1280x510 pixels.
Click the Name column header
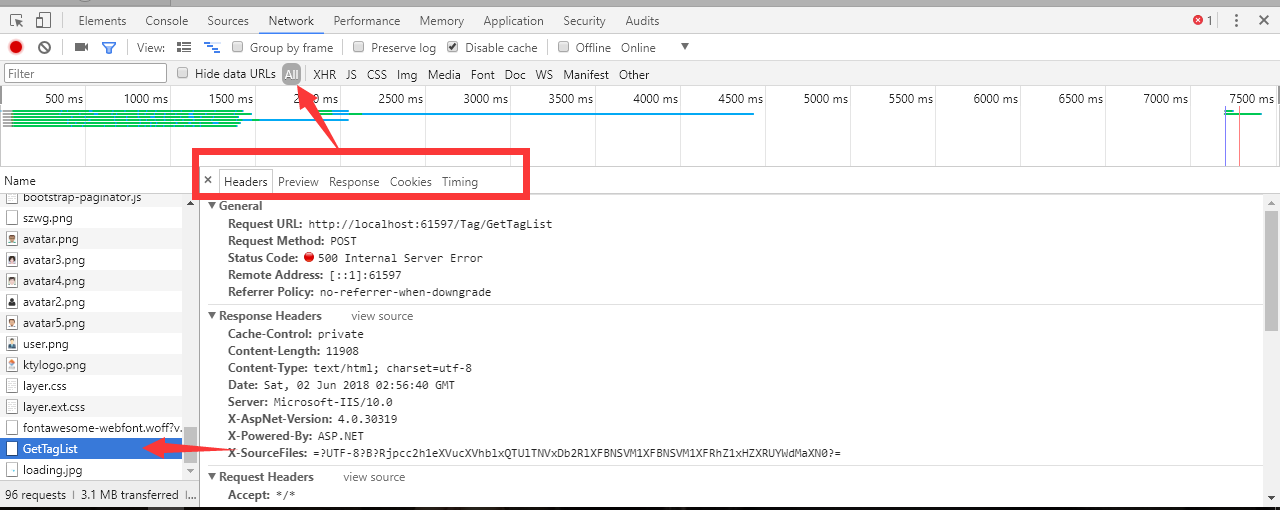95,181
